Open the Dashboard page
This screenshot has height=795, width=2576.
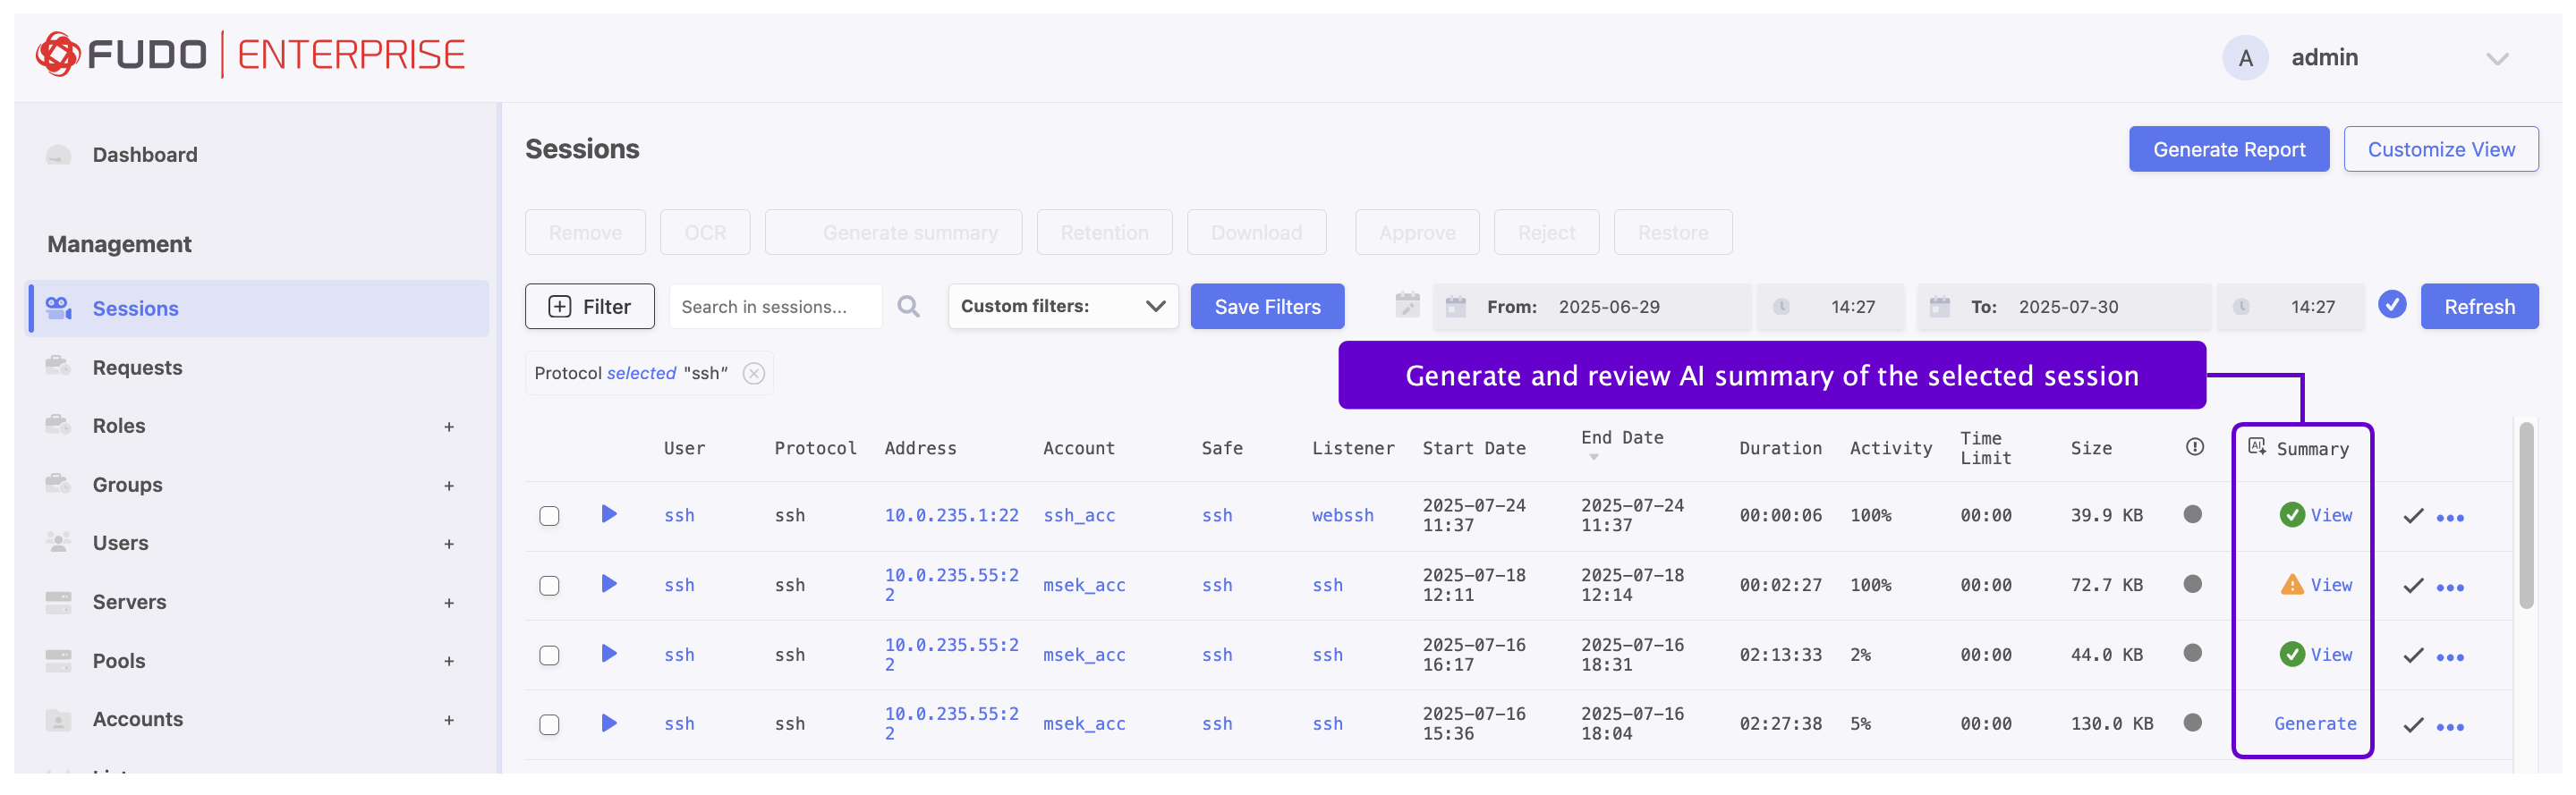click(144, 155)
